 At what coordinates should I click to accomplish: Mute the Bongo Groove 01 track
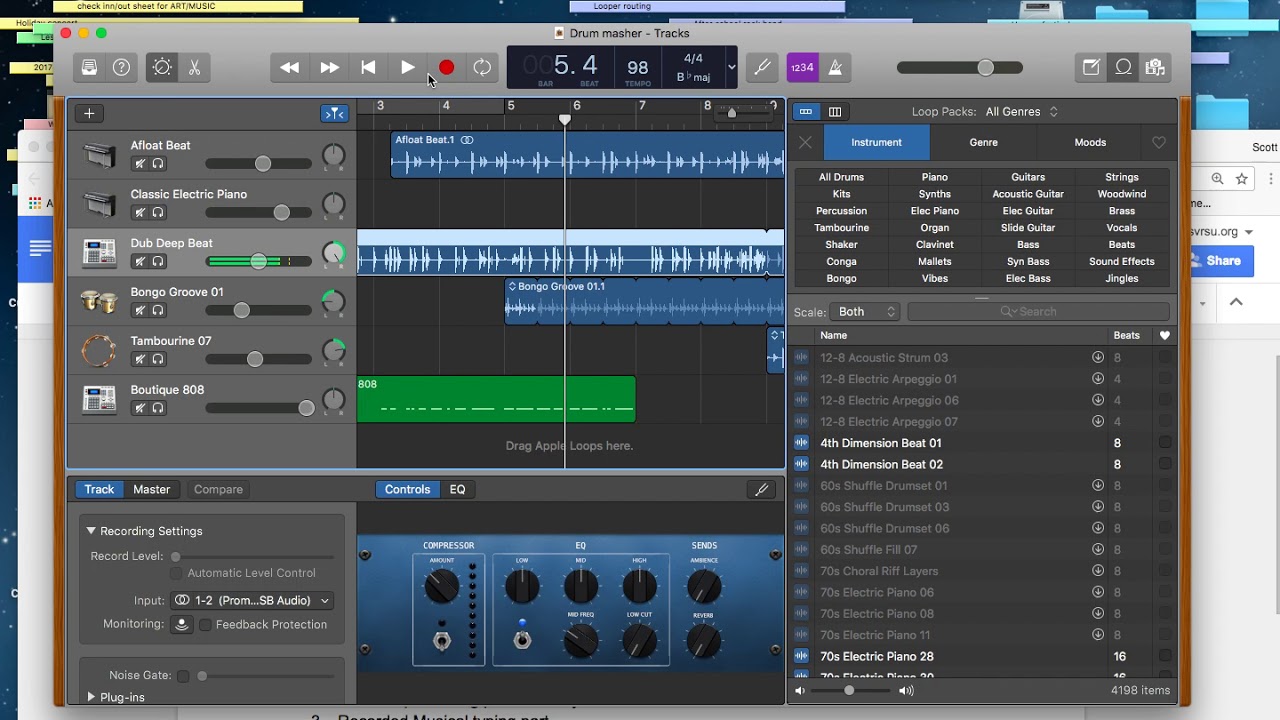tap(141, 310)
